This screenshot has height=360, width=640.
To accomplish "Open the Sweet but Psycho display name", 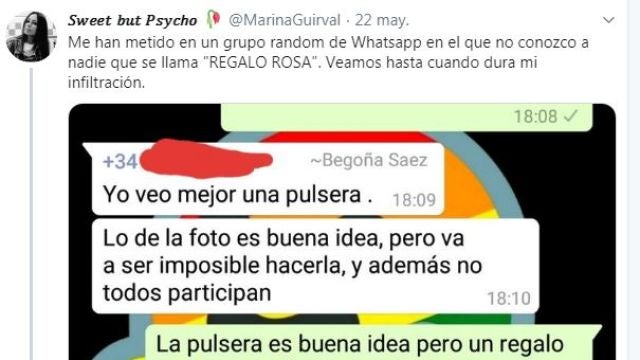I will (133, 20).
